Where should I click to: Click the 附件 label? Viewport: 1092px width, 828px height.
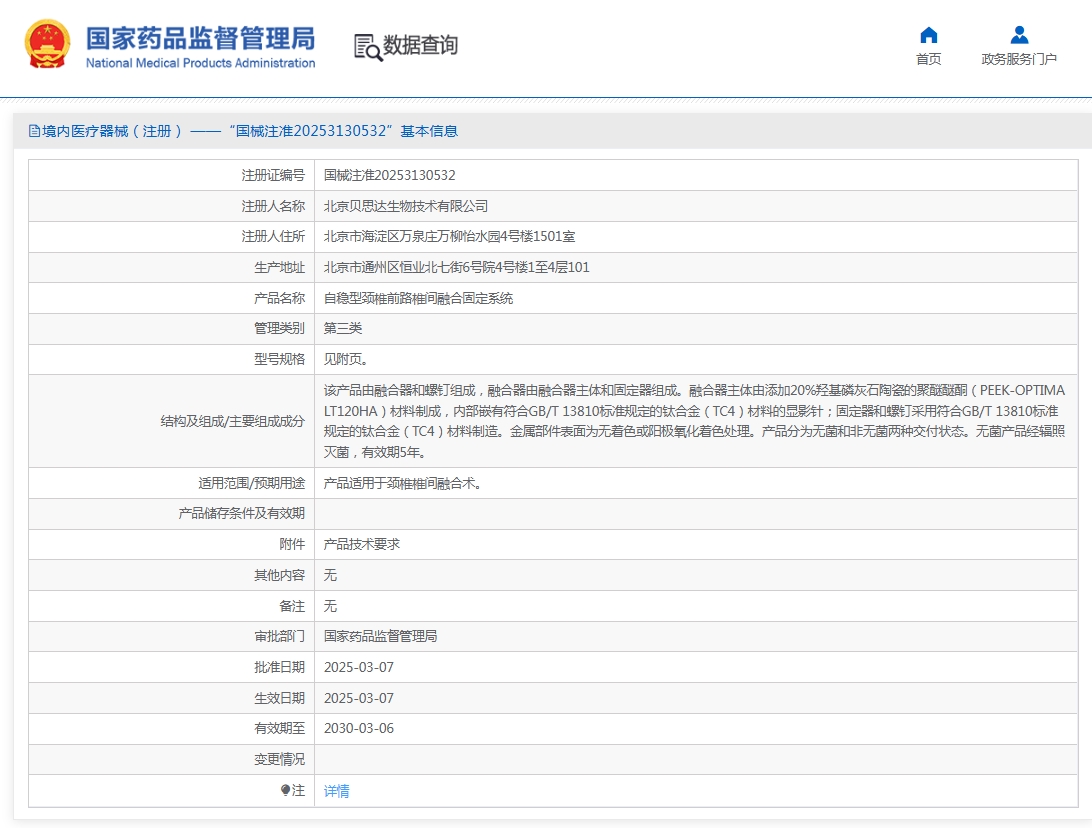point(292,544)
